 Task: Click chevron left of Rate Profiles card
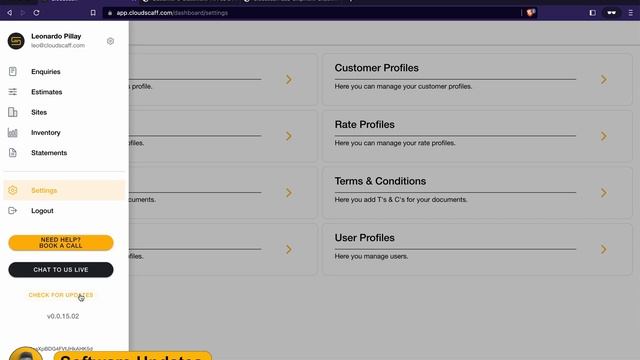click(x=289, y=136)
